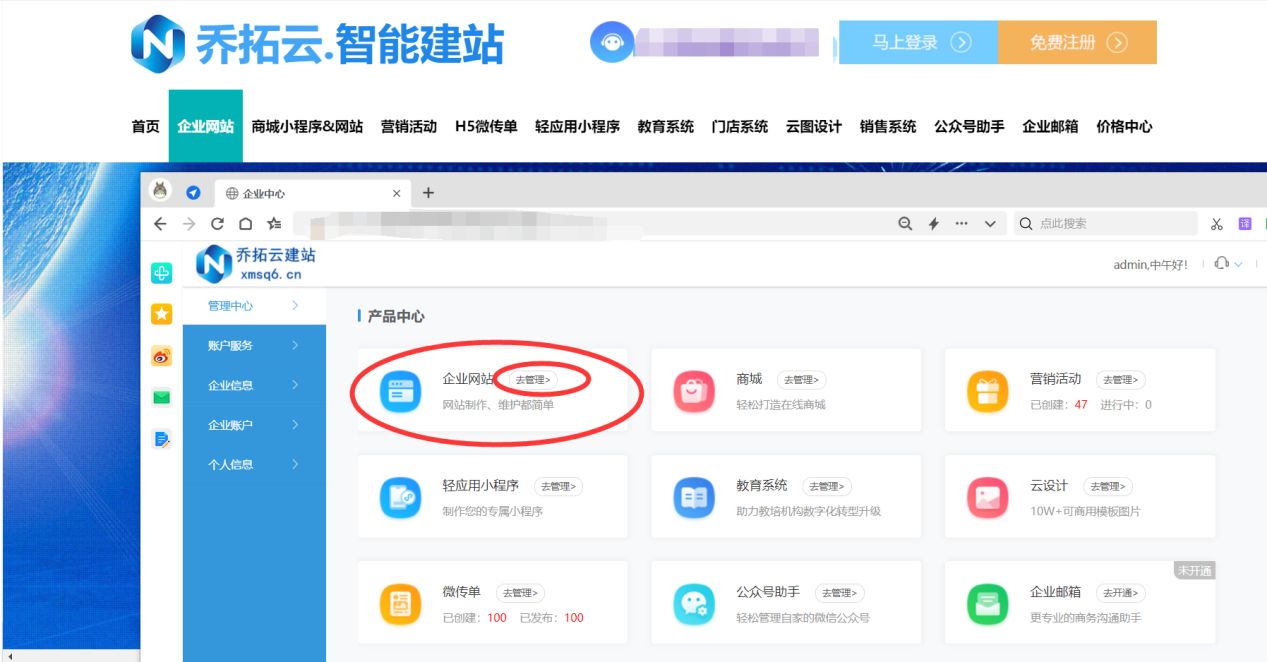The height and width of the screenshot is (662, 1267).
Task: Open a new browser tab
Action: tap(428, 193)
